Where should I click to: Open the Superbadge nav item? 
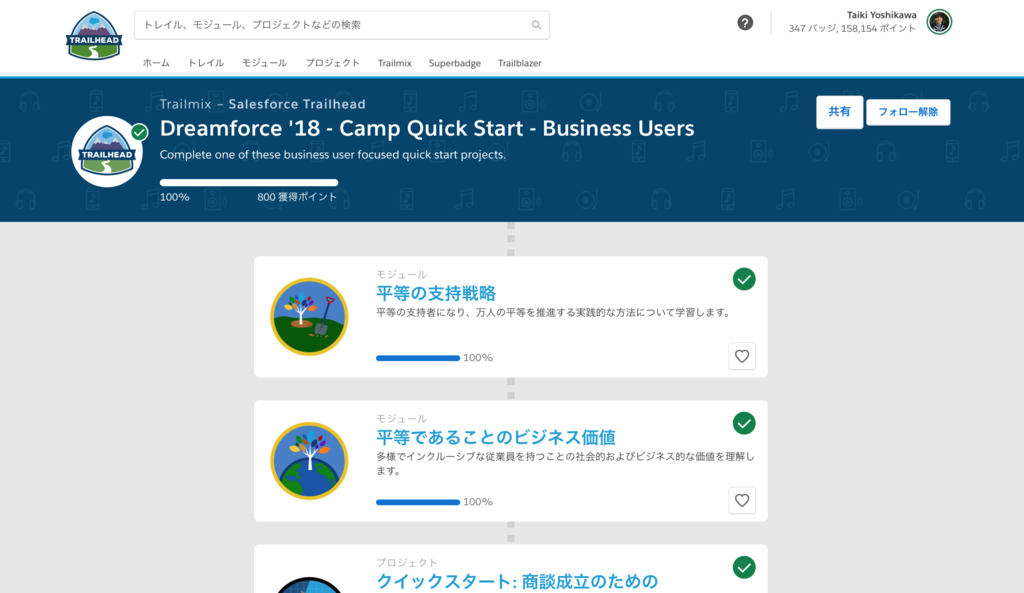tap(455, 63)
